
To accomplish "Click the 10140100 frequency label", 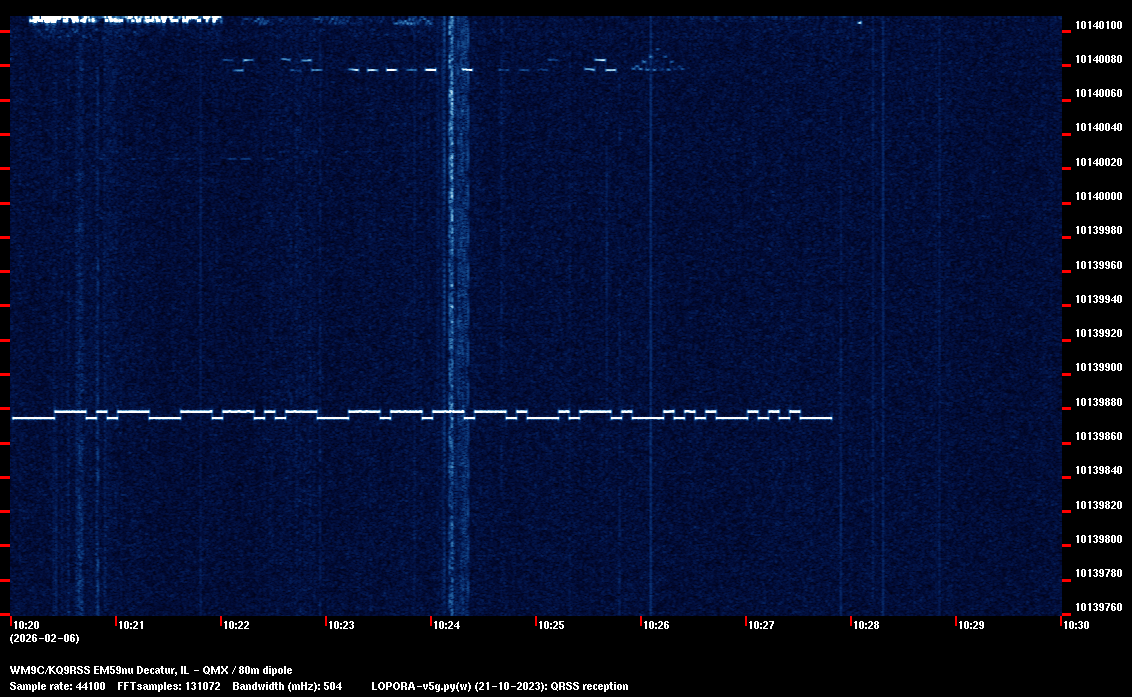I will (x=1097, y=25).
